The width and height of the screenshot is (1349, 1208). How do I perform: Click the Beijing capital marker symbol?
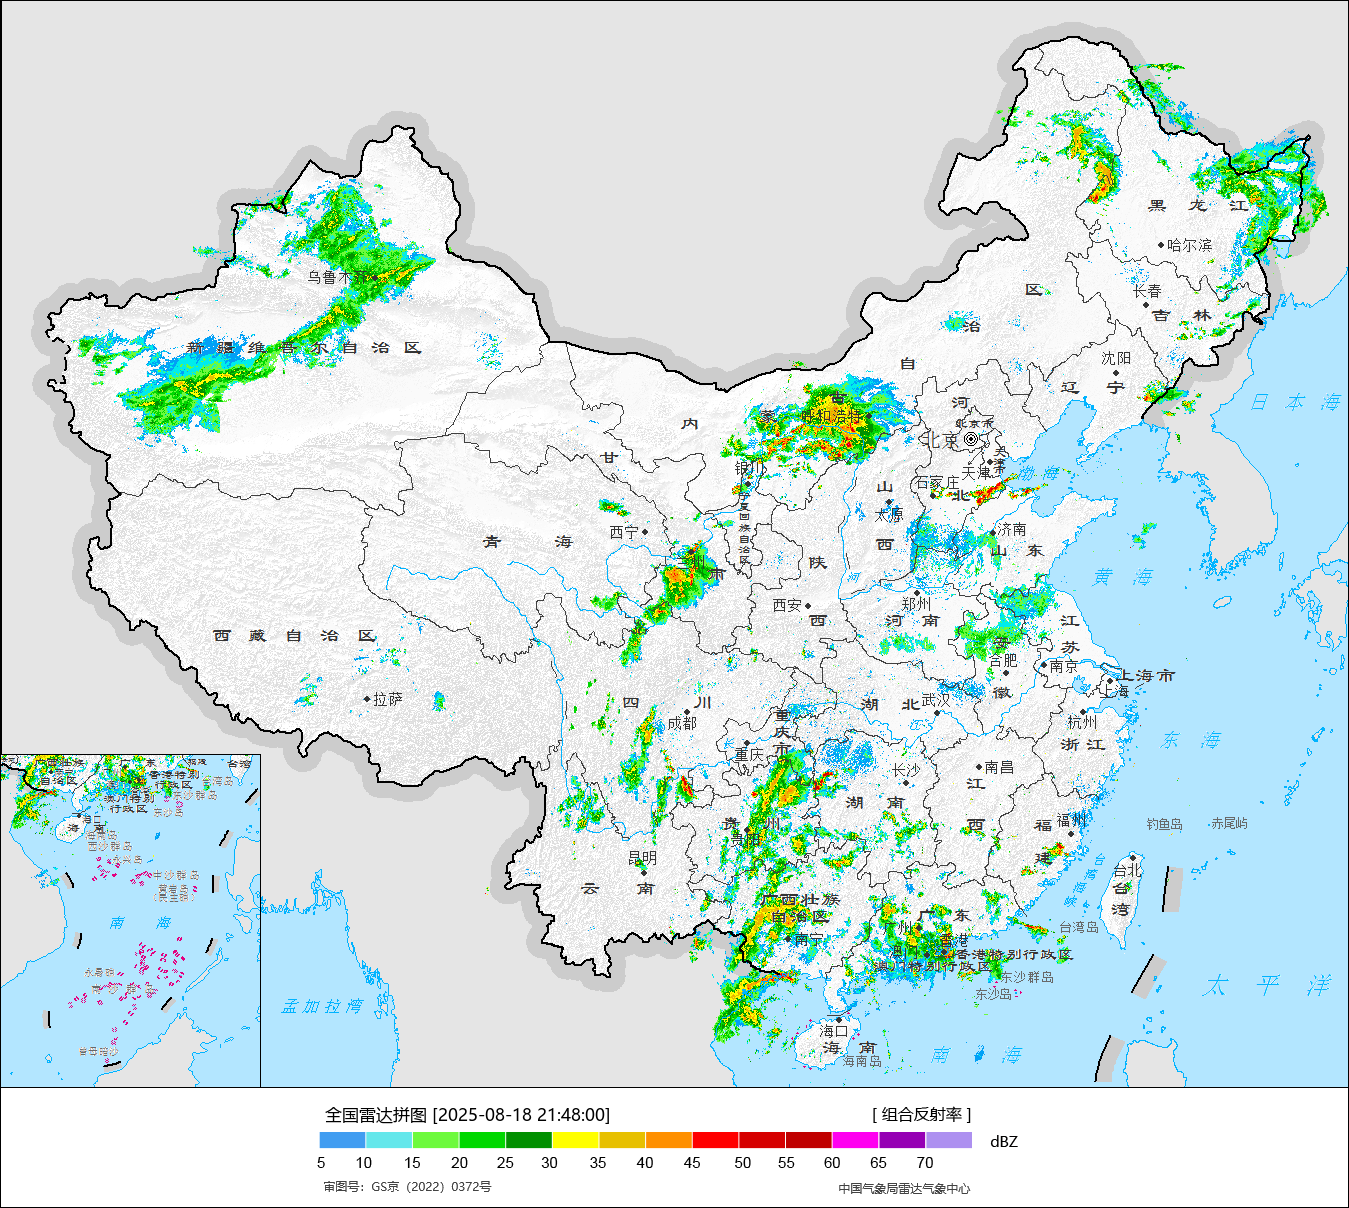tap(970, 439)
